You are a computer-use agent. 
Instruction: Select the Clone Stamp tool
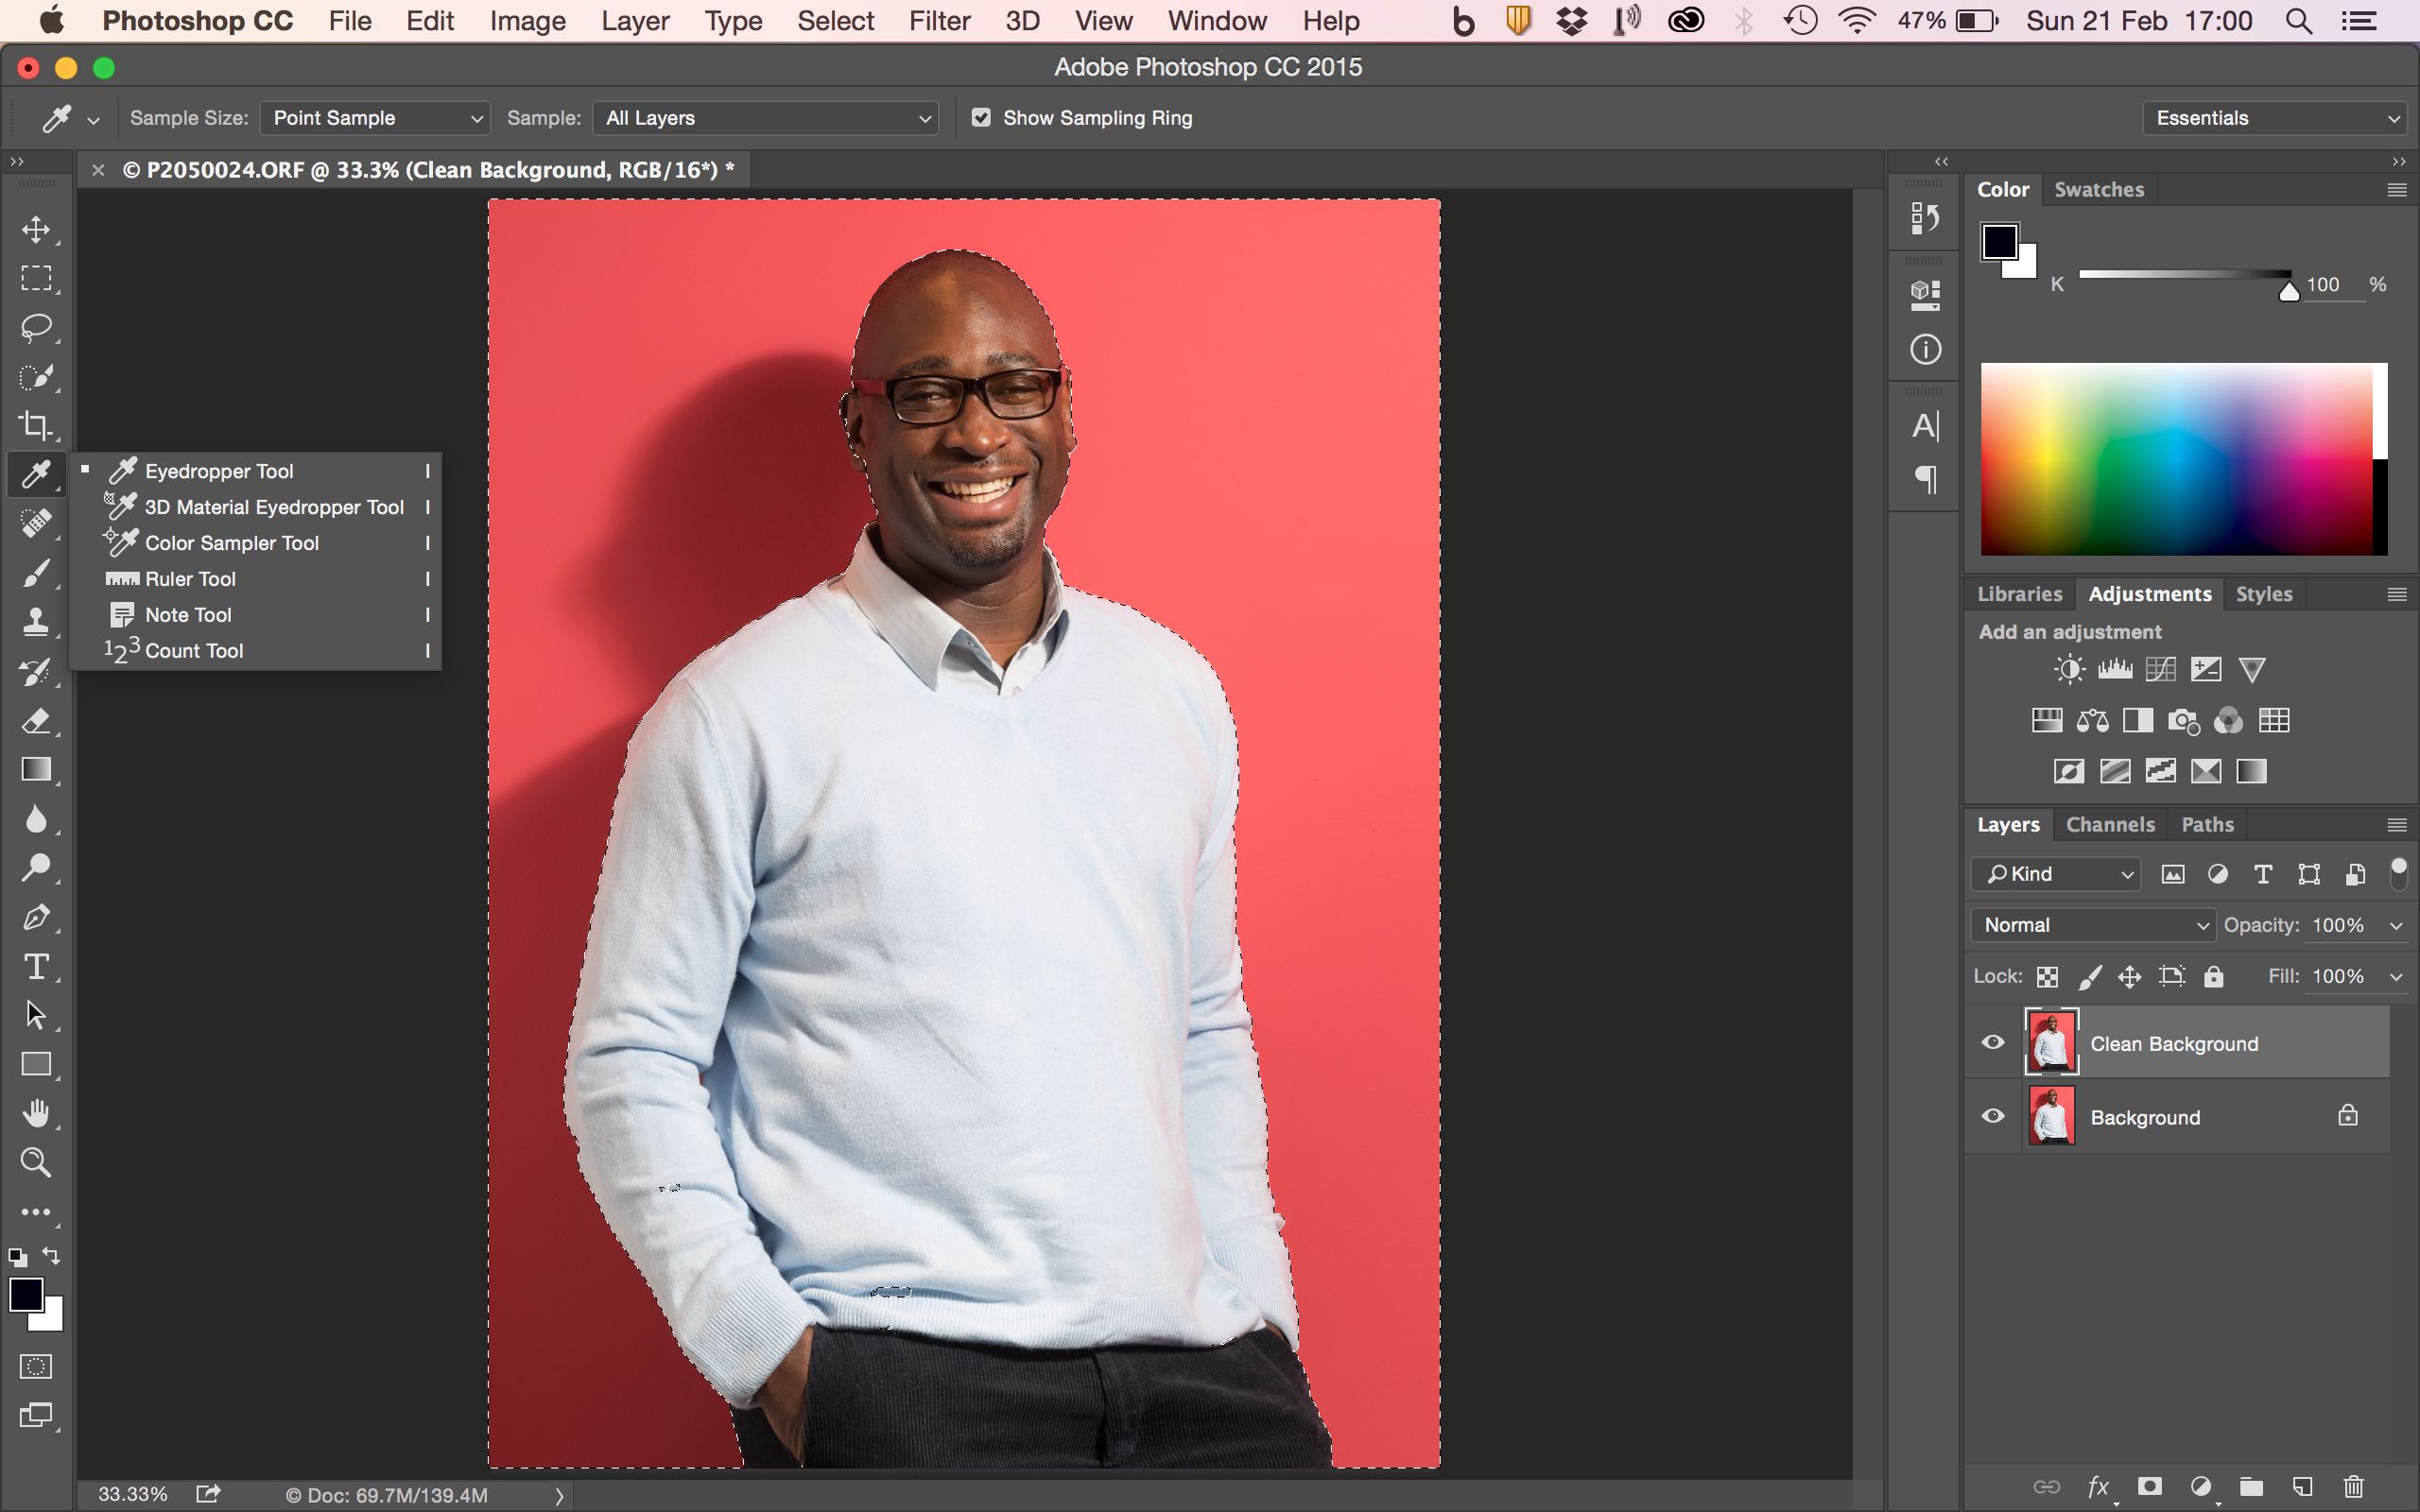[x=36, y=622]
